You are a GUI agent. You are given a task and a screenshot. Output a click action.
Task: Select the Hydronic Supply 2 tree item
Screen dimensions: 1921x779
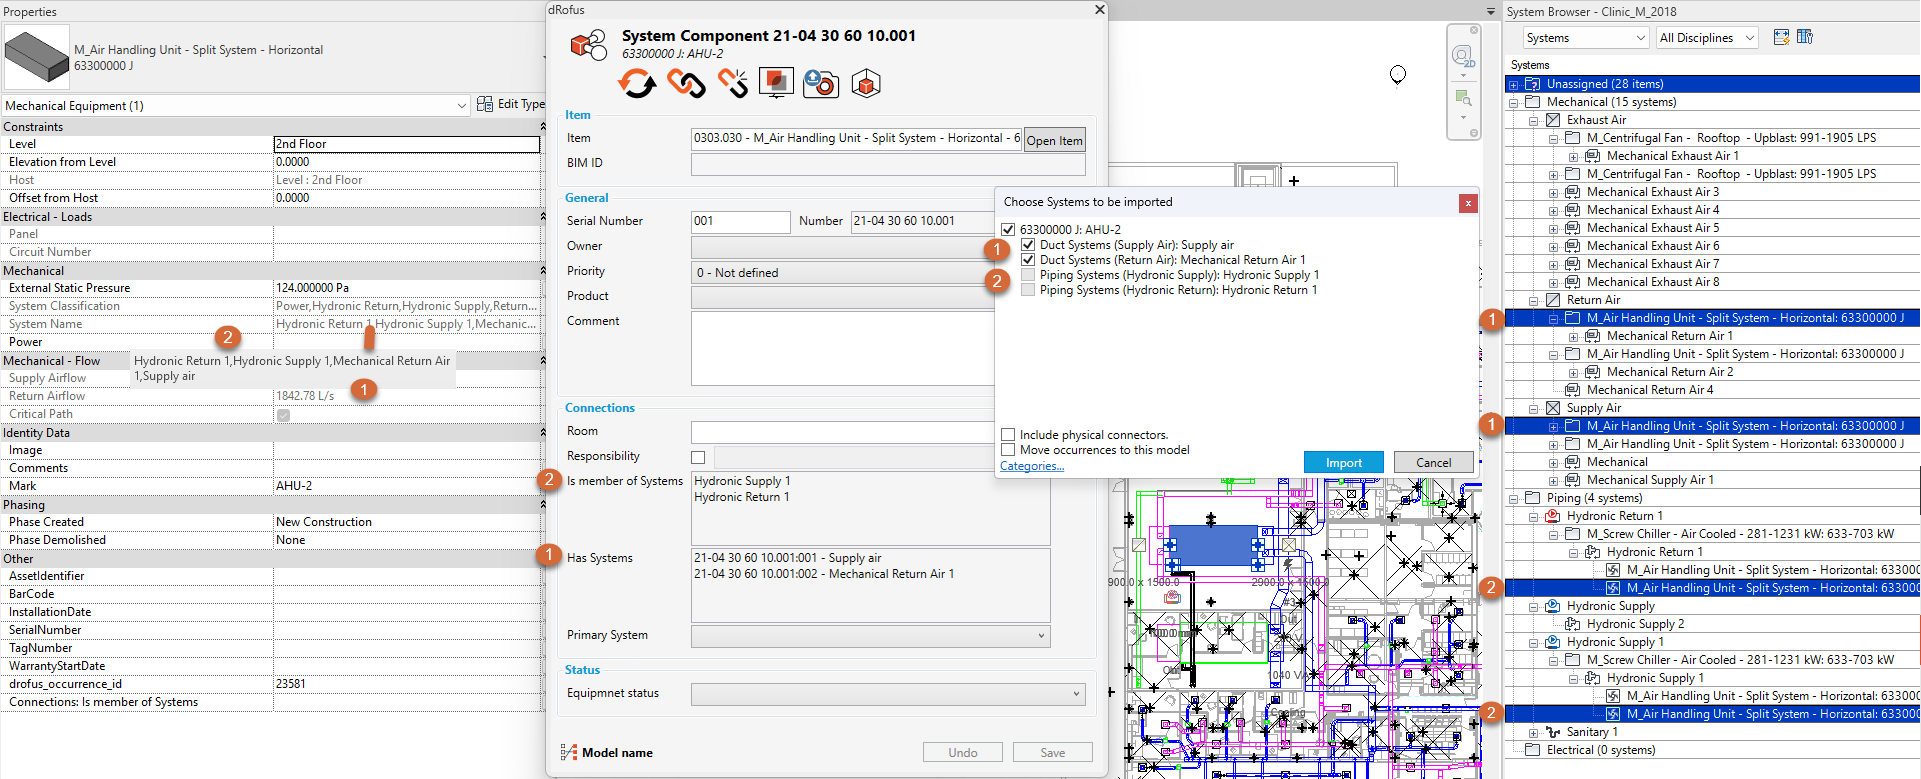click(x=1635, y=624)
